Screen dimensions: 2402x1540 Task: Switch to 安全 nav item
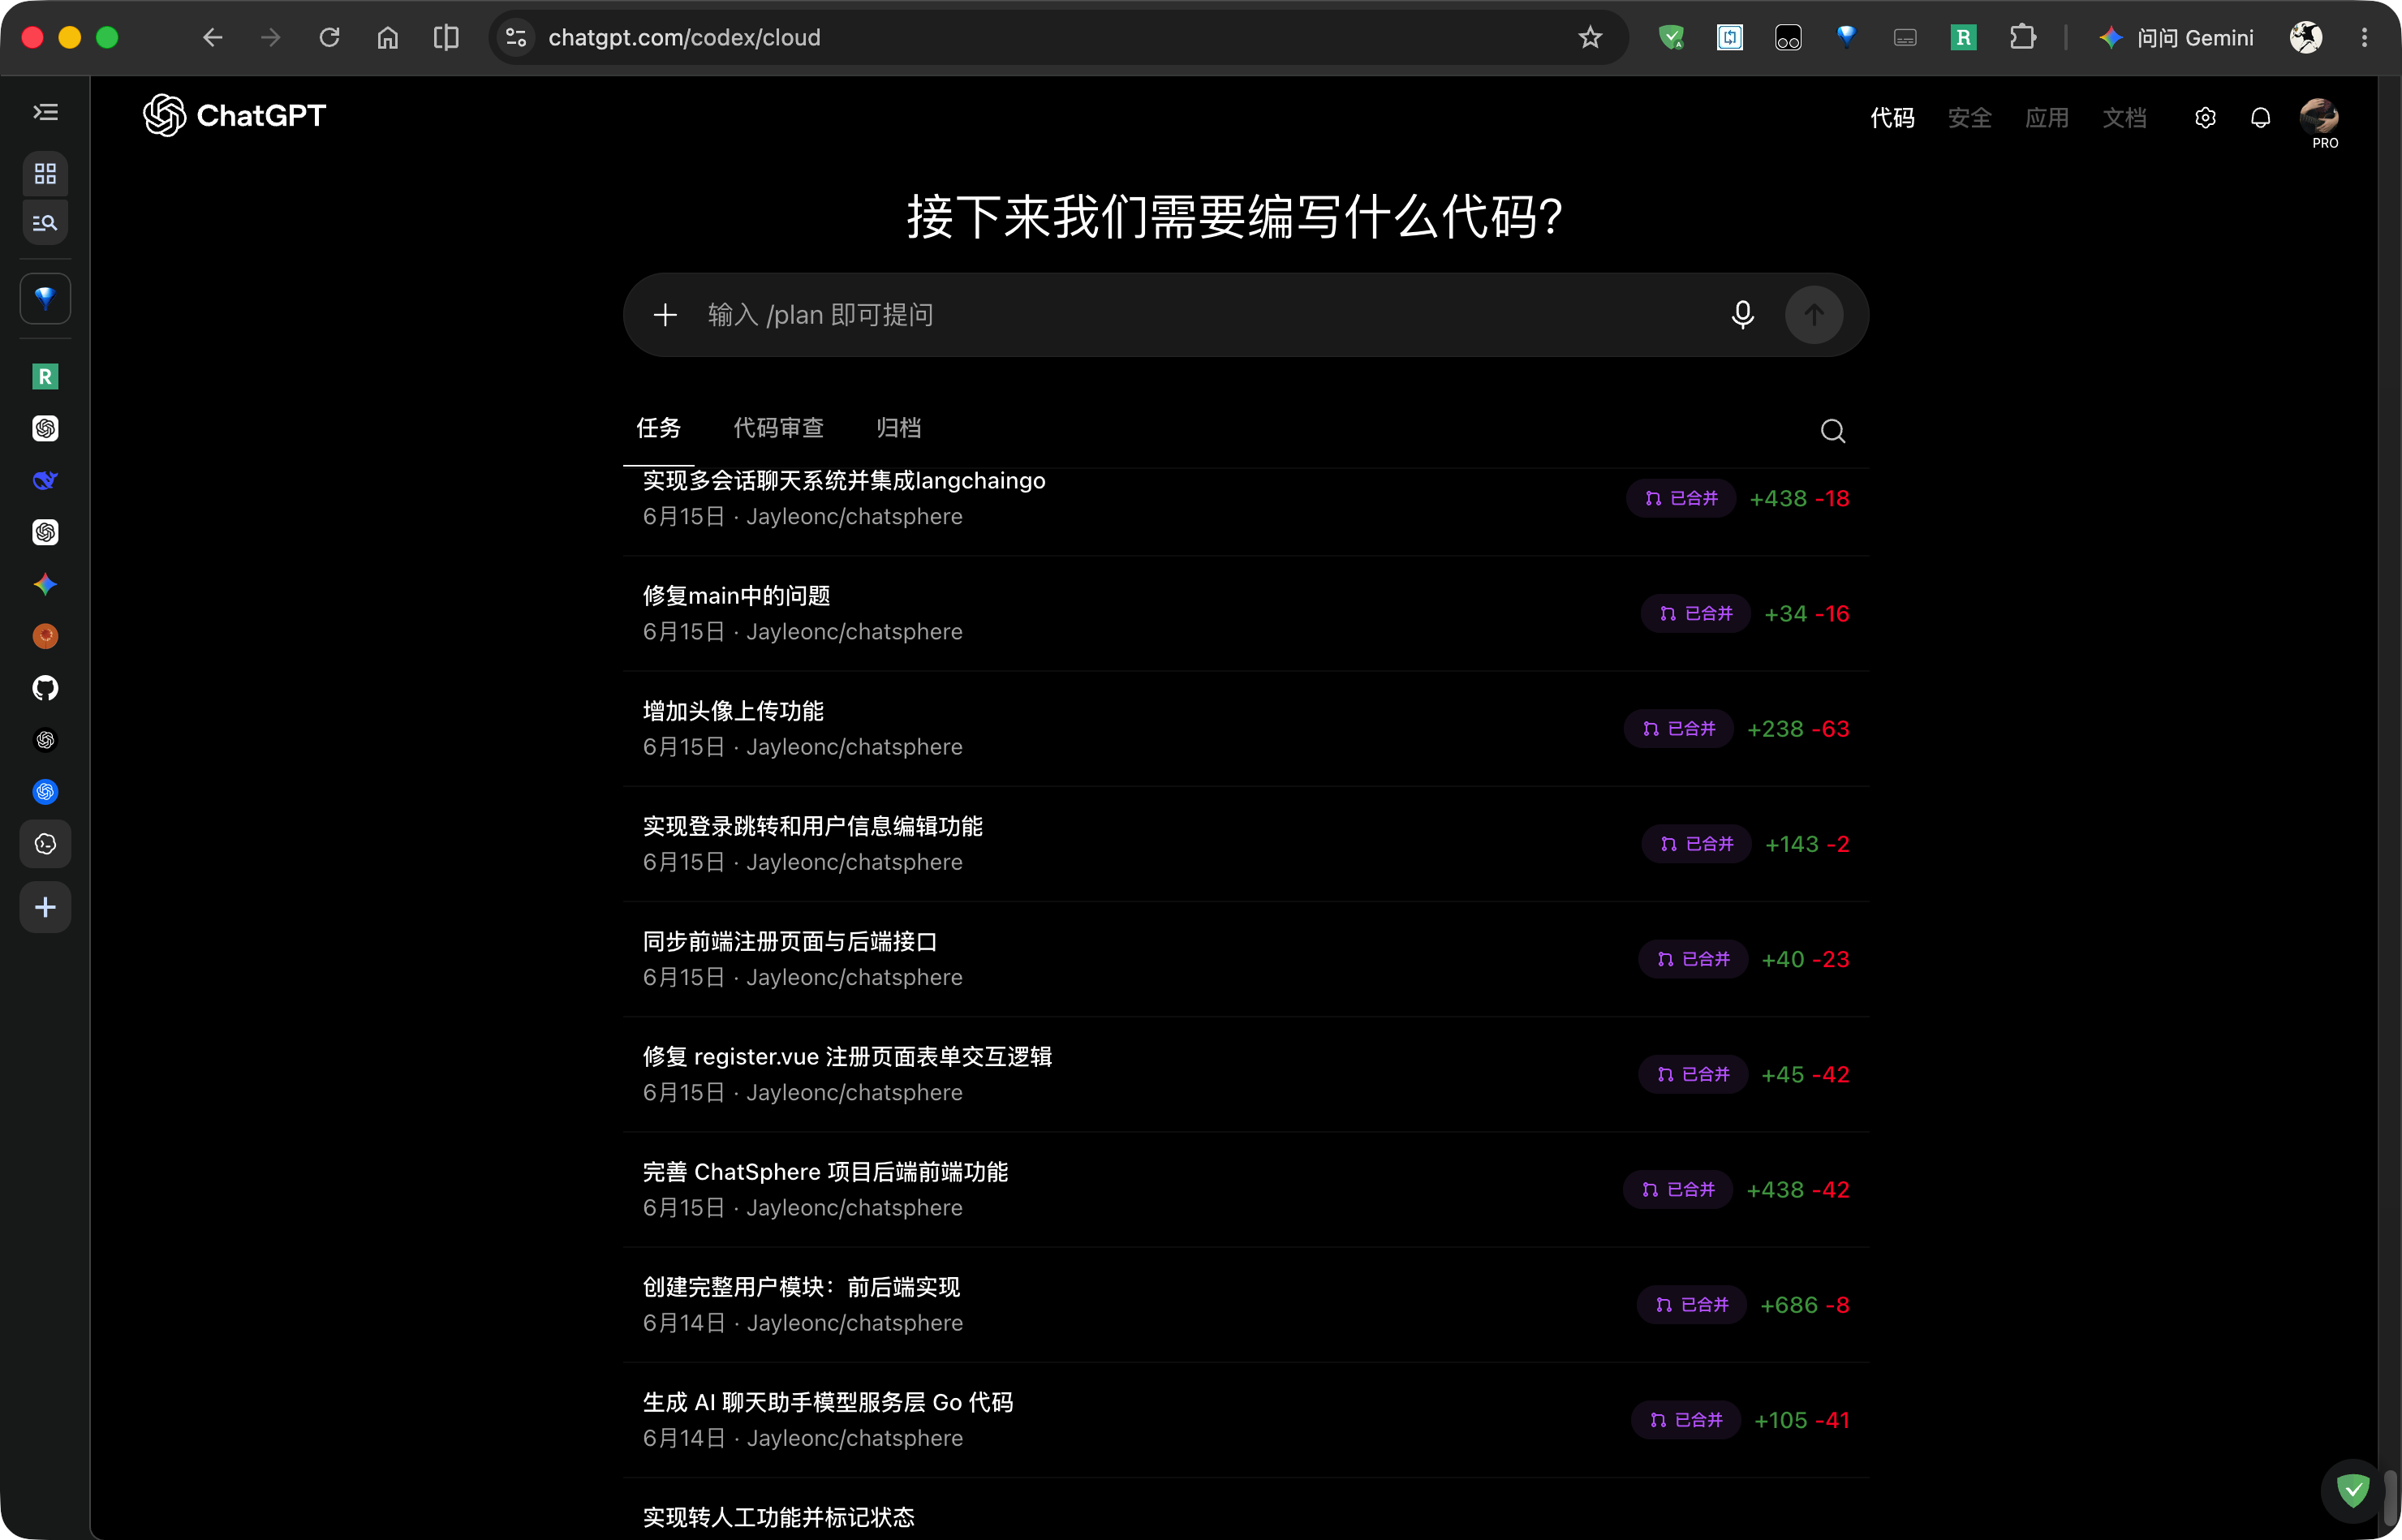[x=1969, y=118]
